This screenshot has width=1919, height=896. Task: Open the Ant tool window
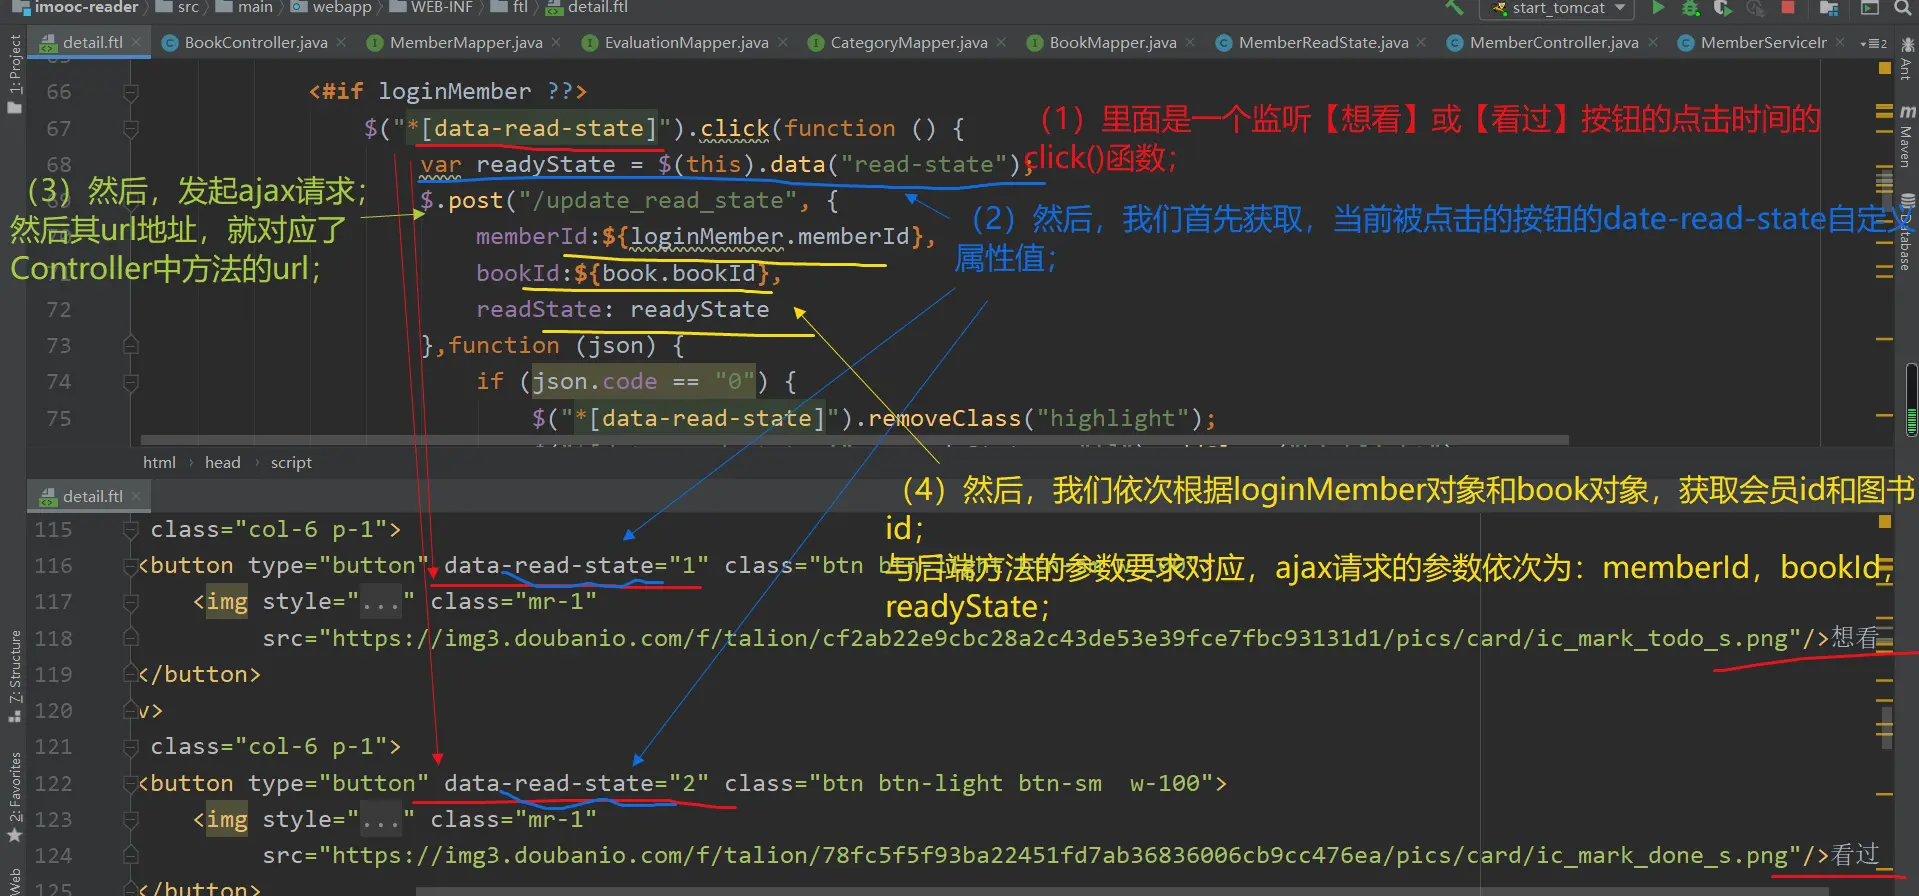pos(1907,58)
